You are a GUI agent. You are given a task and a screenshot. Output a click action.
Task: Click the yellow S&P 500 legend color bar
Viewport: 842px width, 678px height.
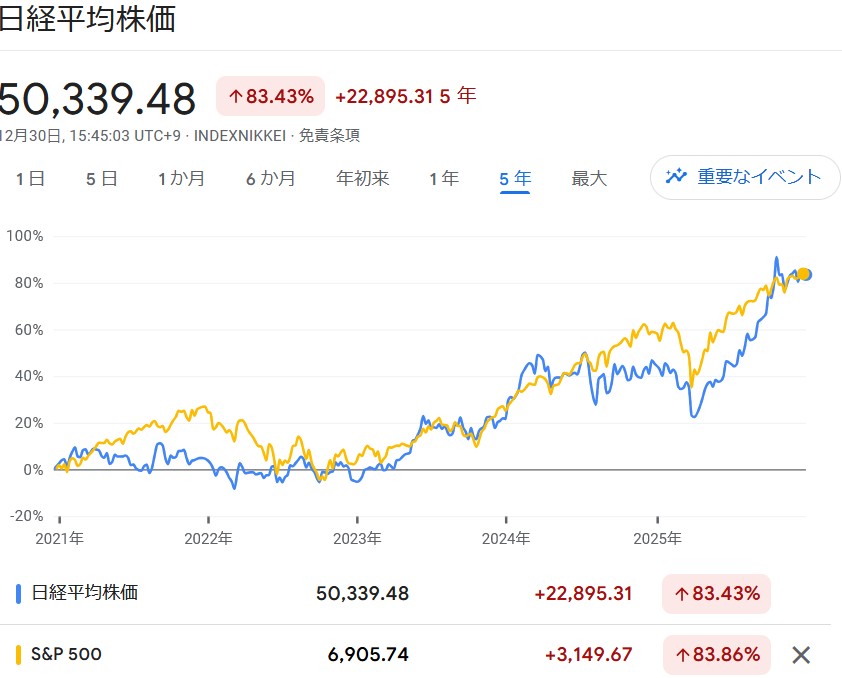19,655
